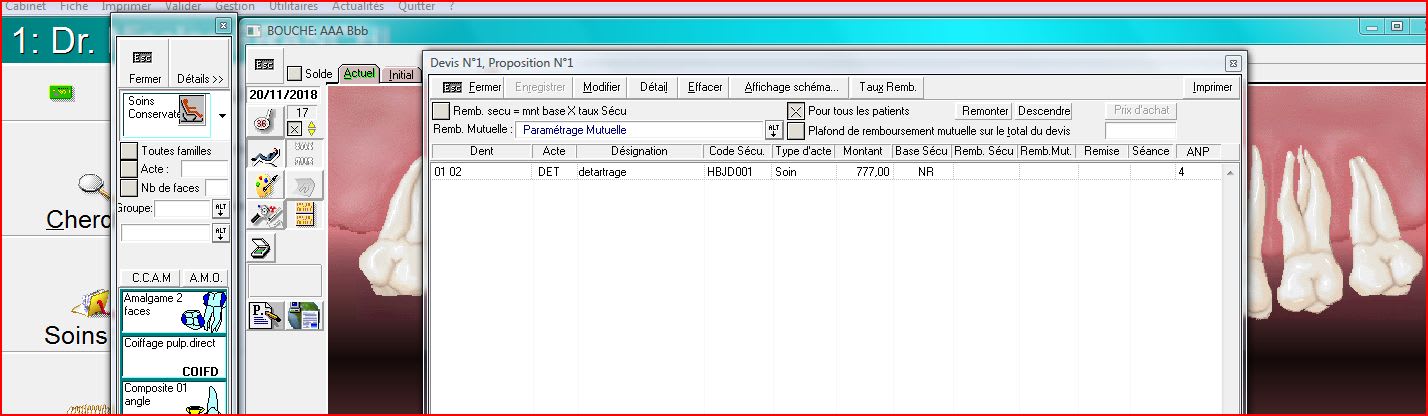Image resolution: width=1428 pixels, height=416 pixels.
Task: Uncheck Pour tous les patients
Action: tap(796, 111)
